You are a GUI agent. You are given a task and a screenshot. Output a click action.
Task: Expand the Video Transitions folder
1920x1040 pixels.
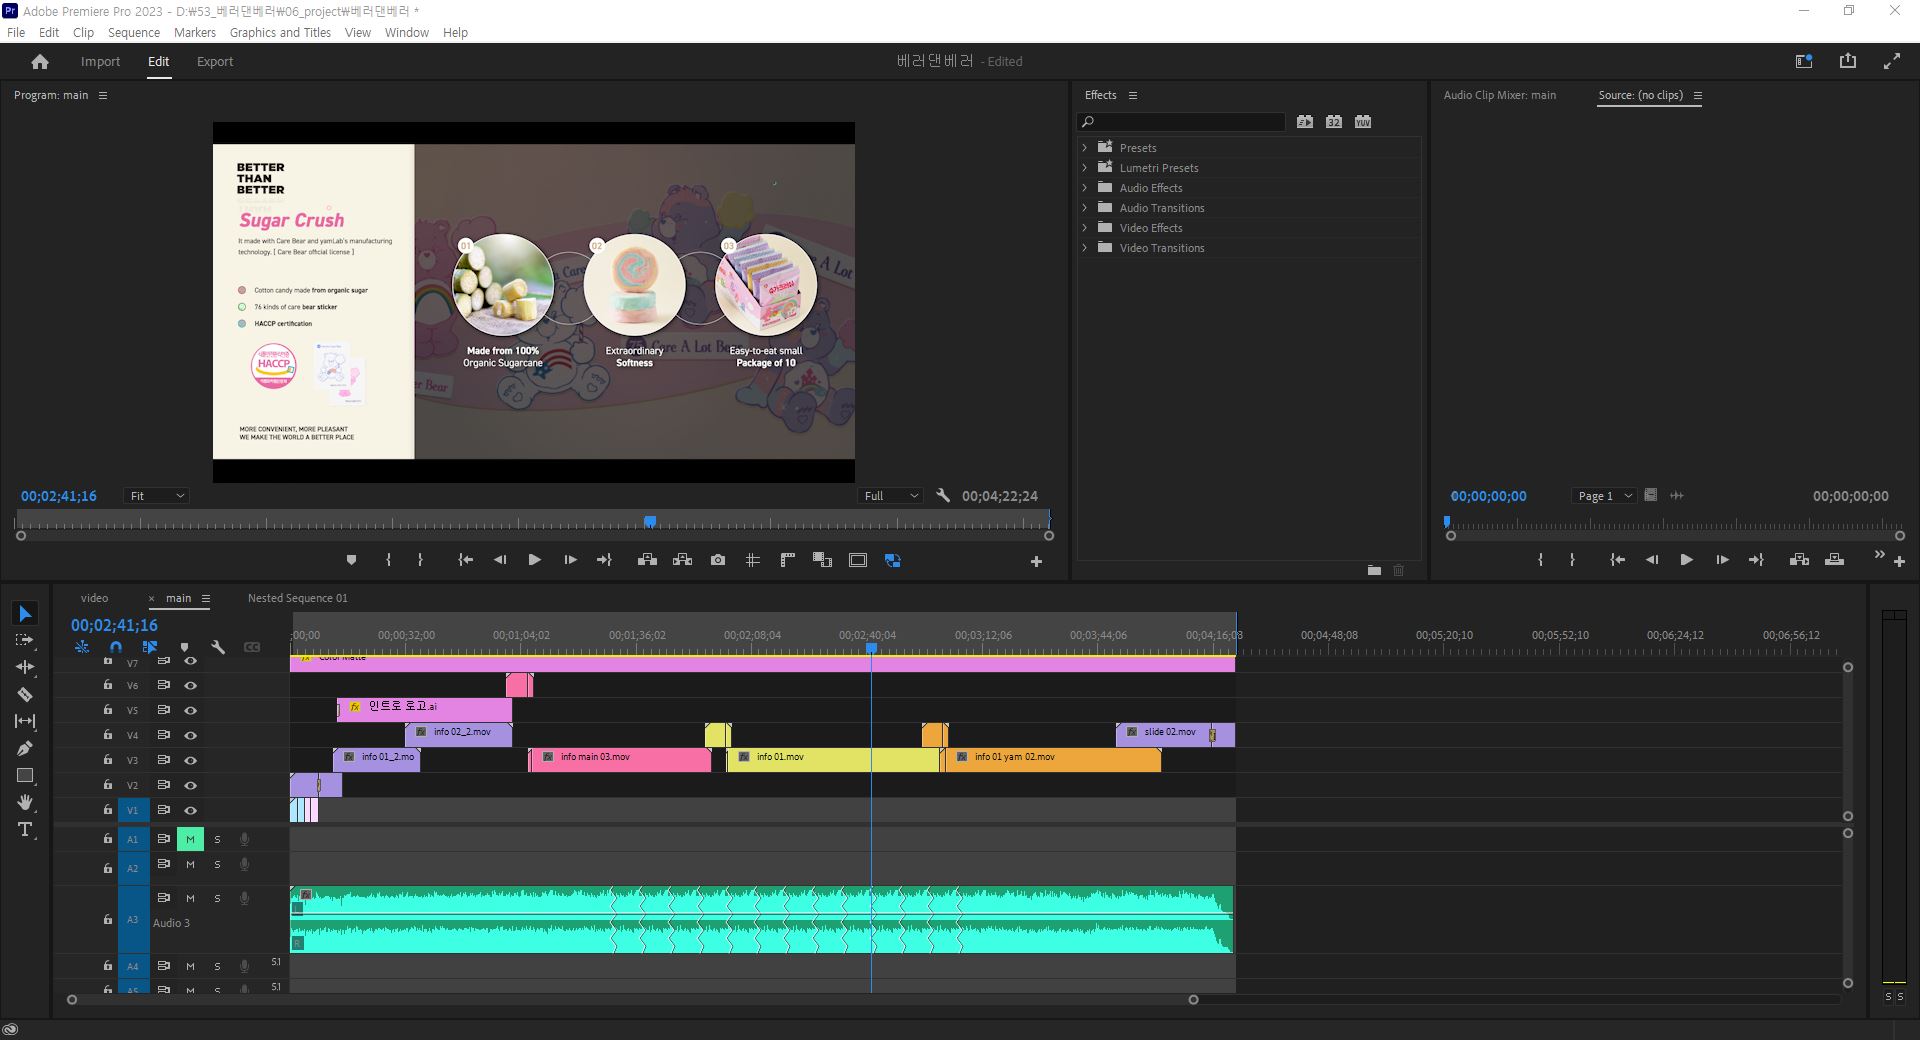(x=1084, y=247)
